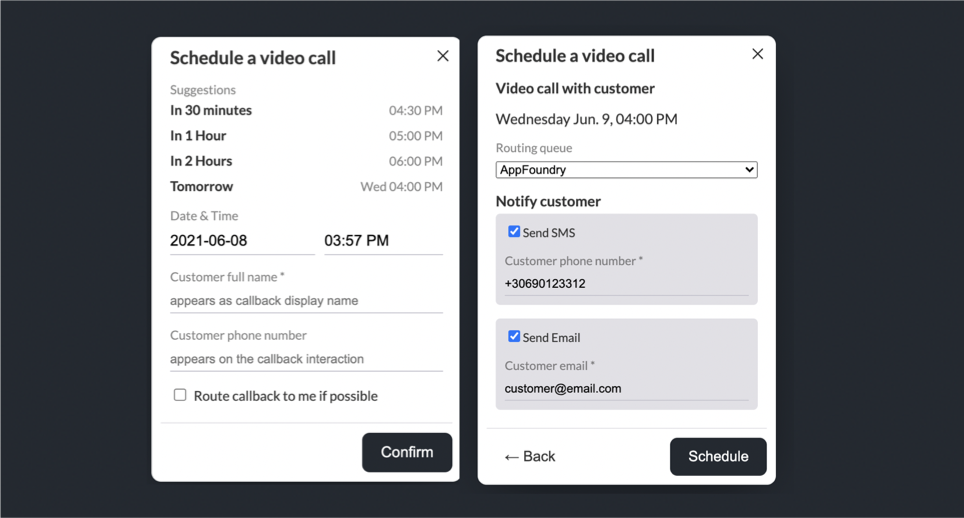Edit the phone number +30690123312 field
Viewport: 964px width, 518px height.
tap(625, 284)
